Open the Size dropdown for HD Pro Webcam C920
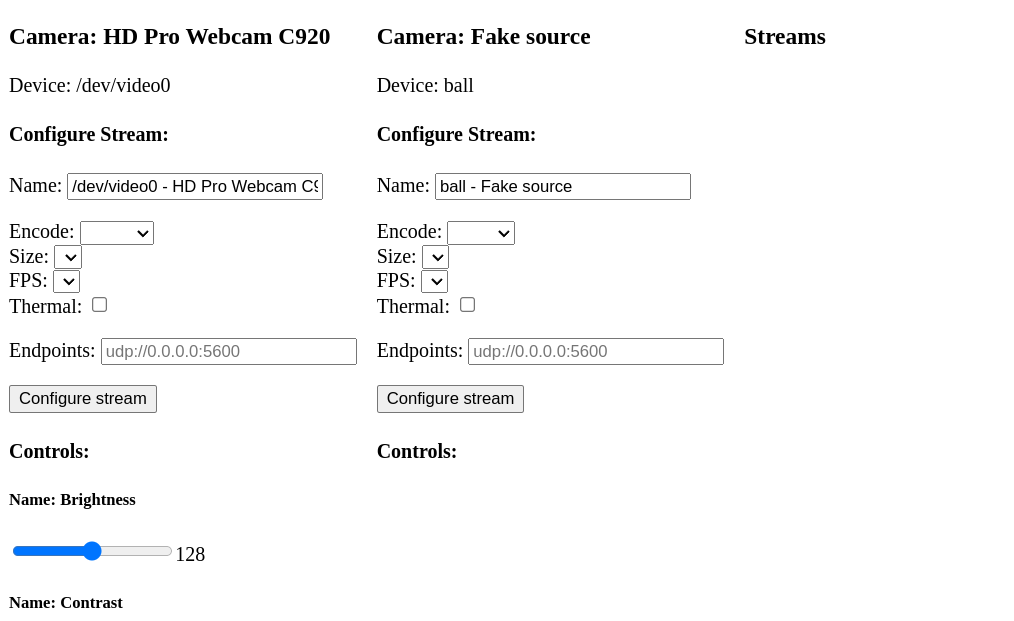This screenshot has height=621, width=1014. (x=67, y=257)
